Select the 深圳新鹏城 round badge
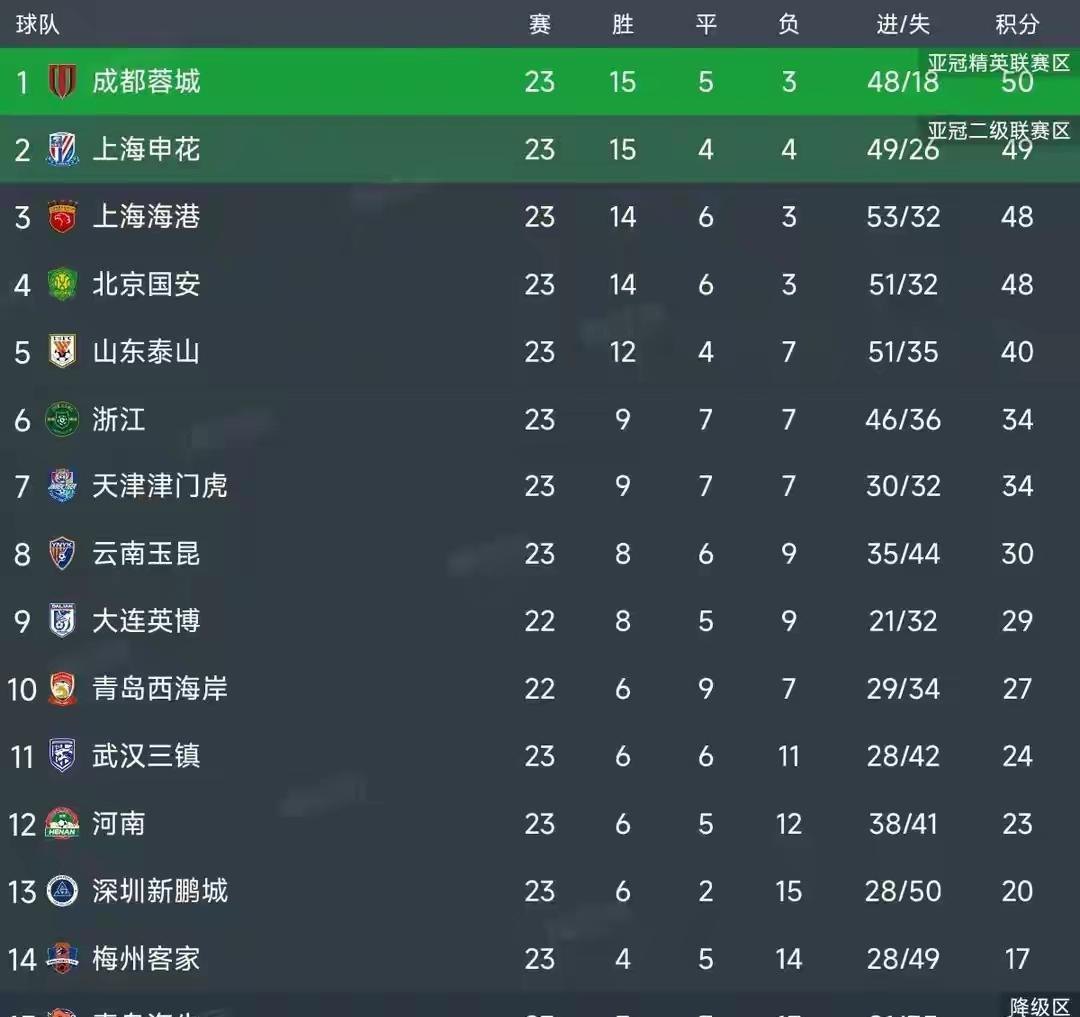This screenshot has height=1017, width=1080. coord(62,891)
